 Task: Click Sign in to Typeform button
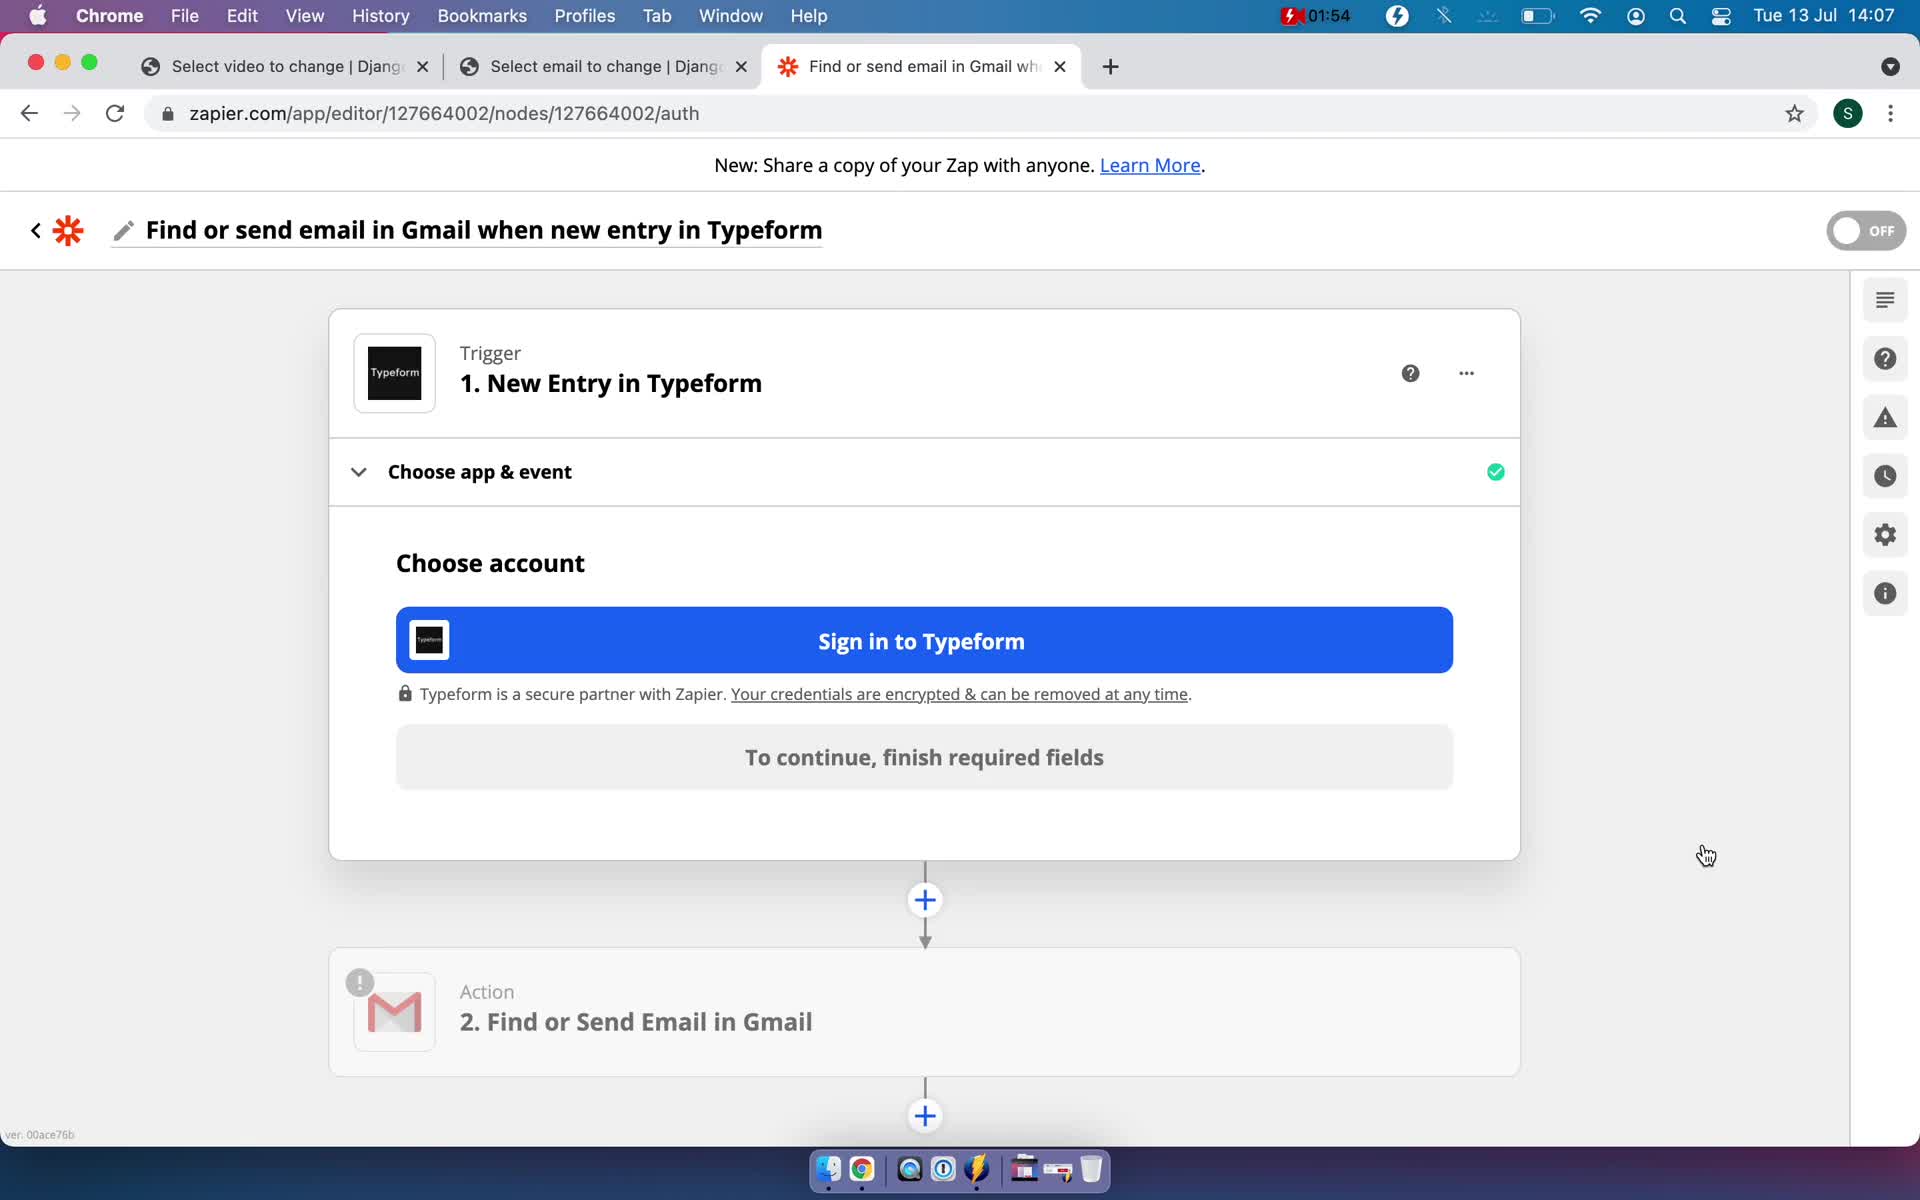(921, 640)
